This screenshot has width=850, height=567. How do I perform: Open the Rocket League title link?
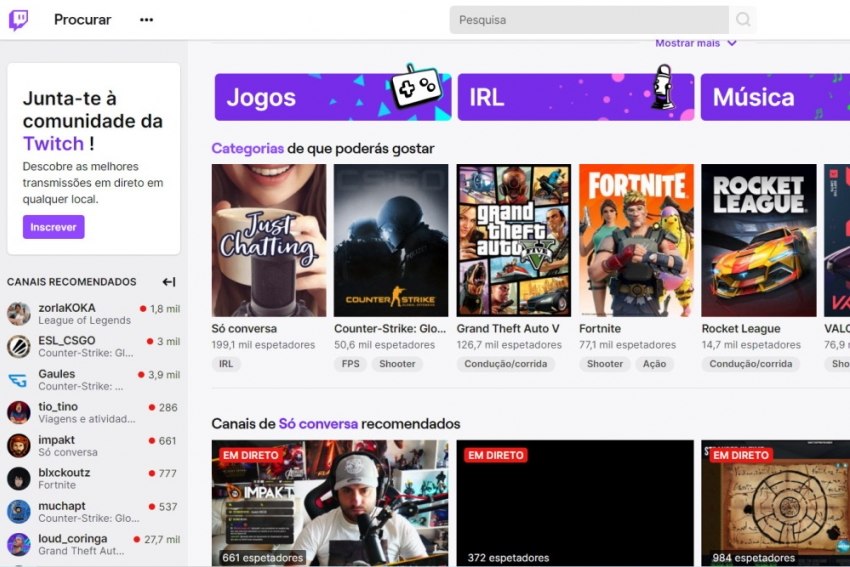click(x=741, y=328)
